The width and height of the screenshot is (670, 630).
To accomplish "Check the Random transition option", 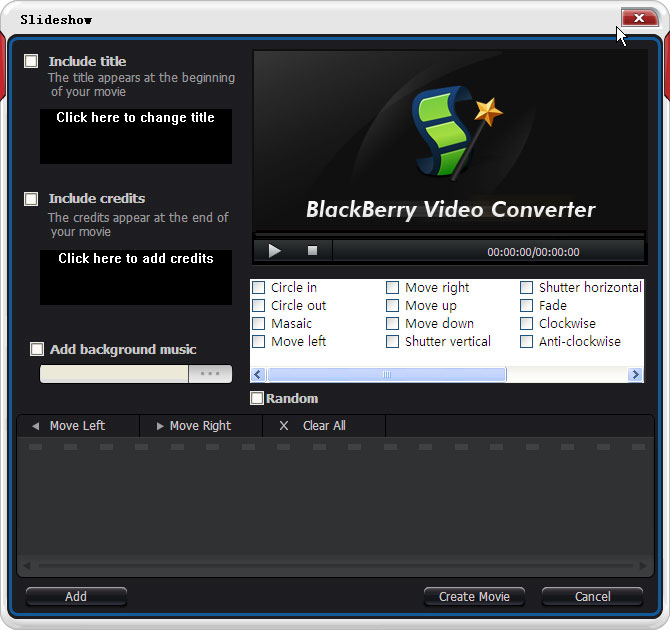I will tap(257, 398).
